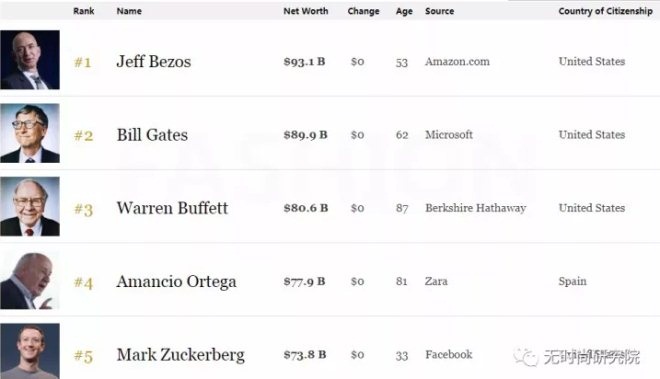
Task: Sort by the Age column header
Action: [404, 11]
